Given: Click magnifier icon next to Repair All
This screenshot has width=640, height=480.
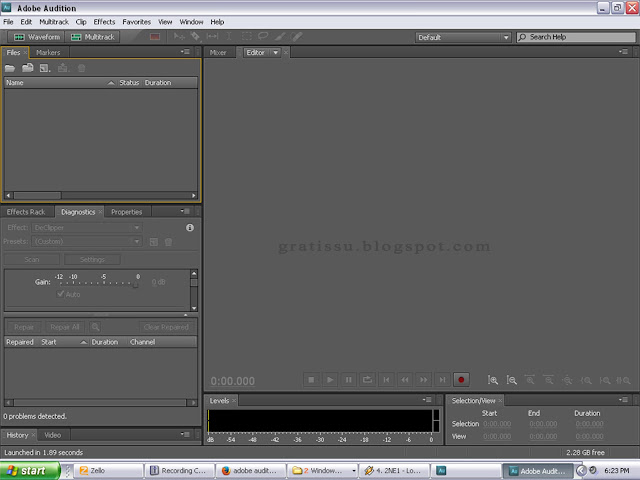Looking at the screenshot, I should coord(95,327).
